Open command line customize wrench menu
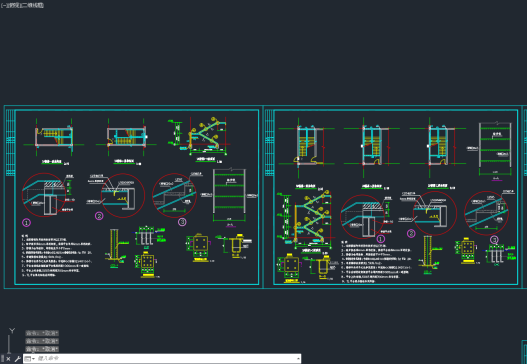The height and width of the screenshot is (364, 527). click(x=17, y=359)
